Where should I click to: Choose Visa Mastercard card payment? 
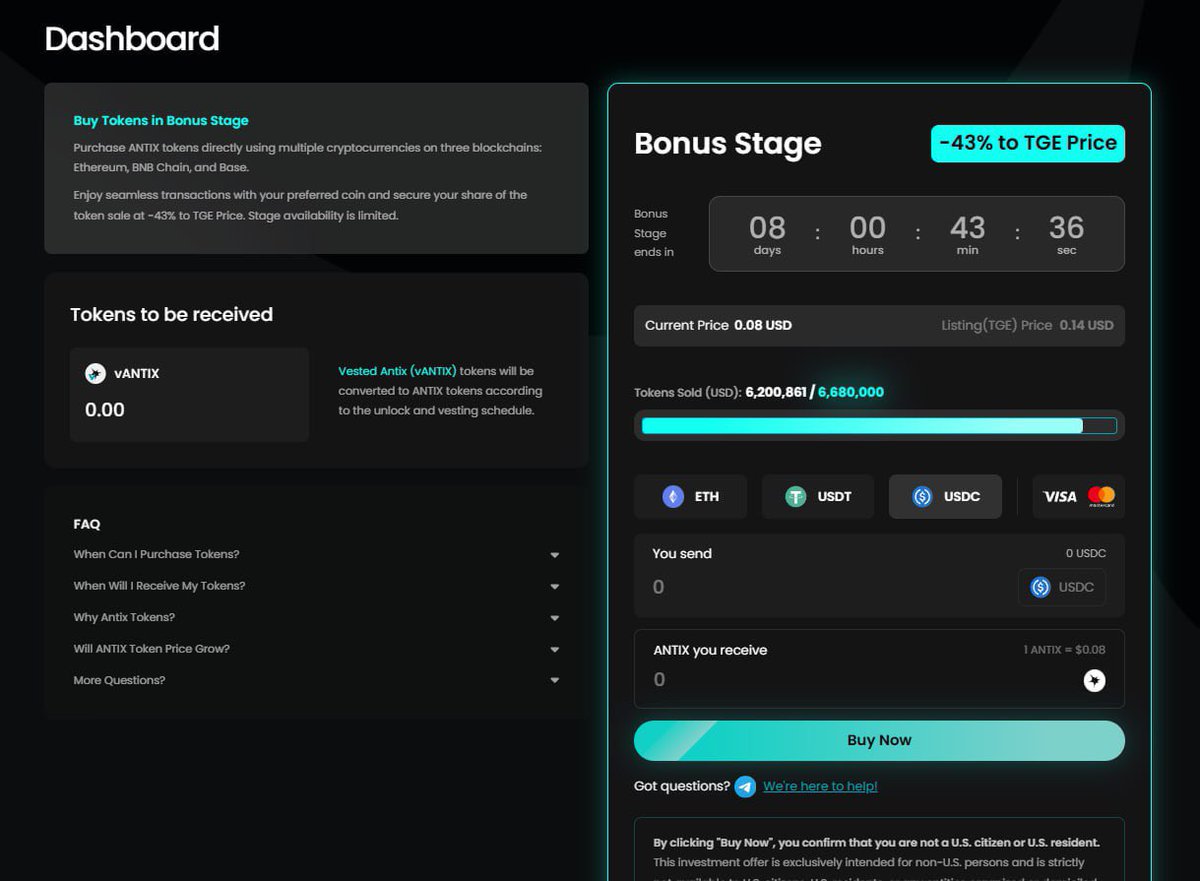click(1078, 496)
